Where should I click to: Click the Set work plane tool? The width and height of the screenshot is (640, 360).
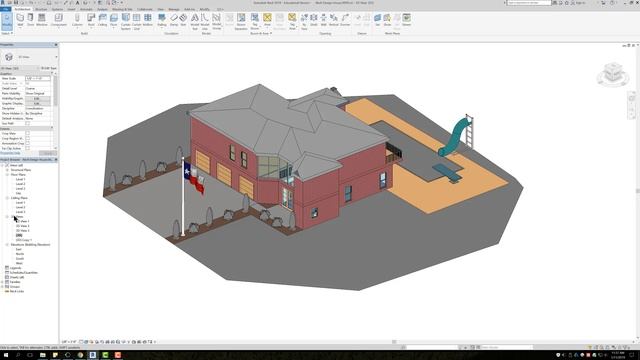[378, 20]
